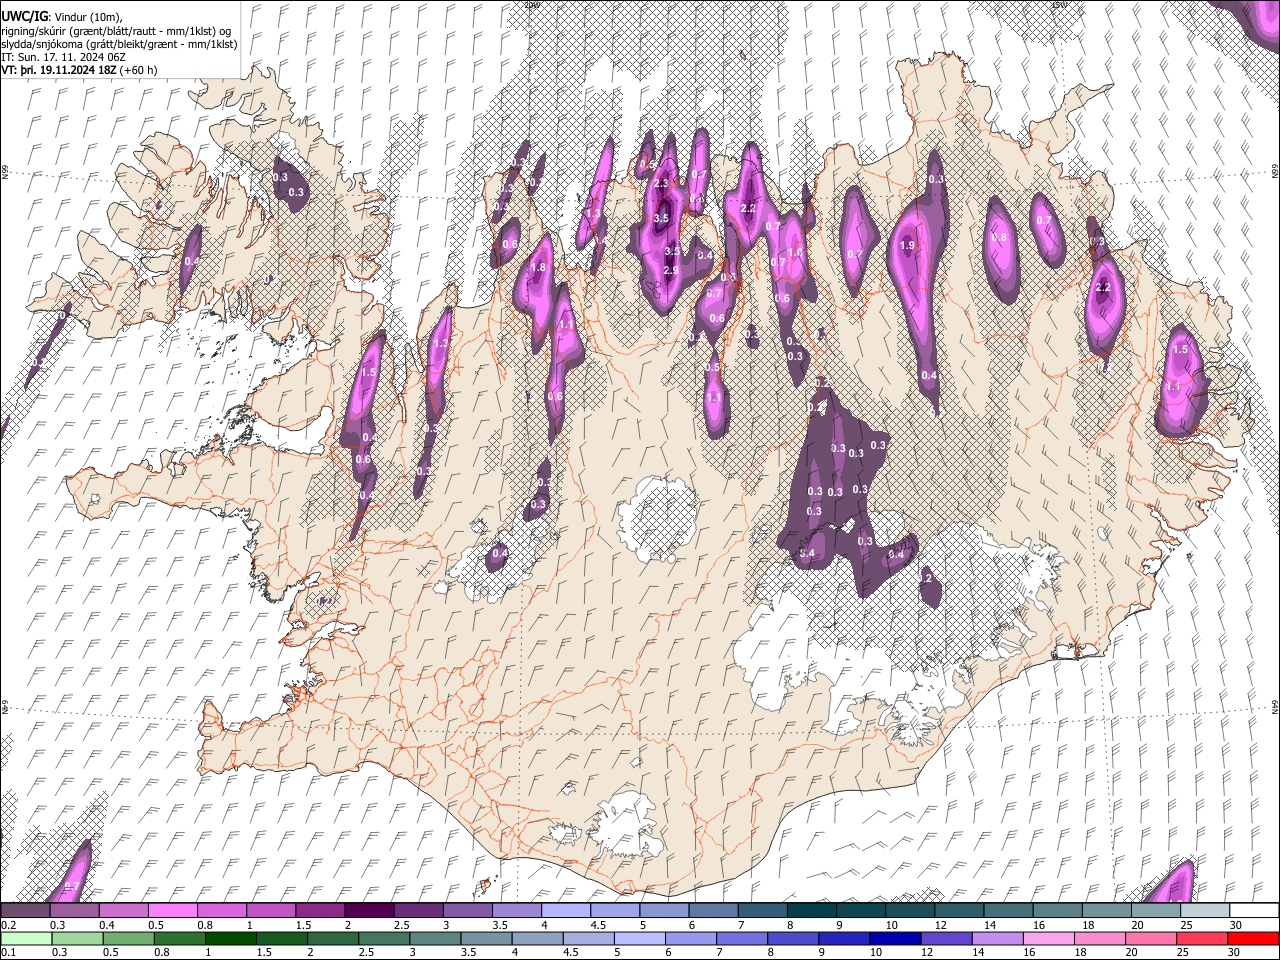Click the '0.2' label on the upper scale
Image resolution: width=1280 pixels, height=960 pixels.
point(8,925)
